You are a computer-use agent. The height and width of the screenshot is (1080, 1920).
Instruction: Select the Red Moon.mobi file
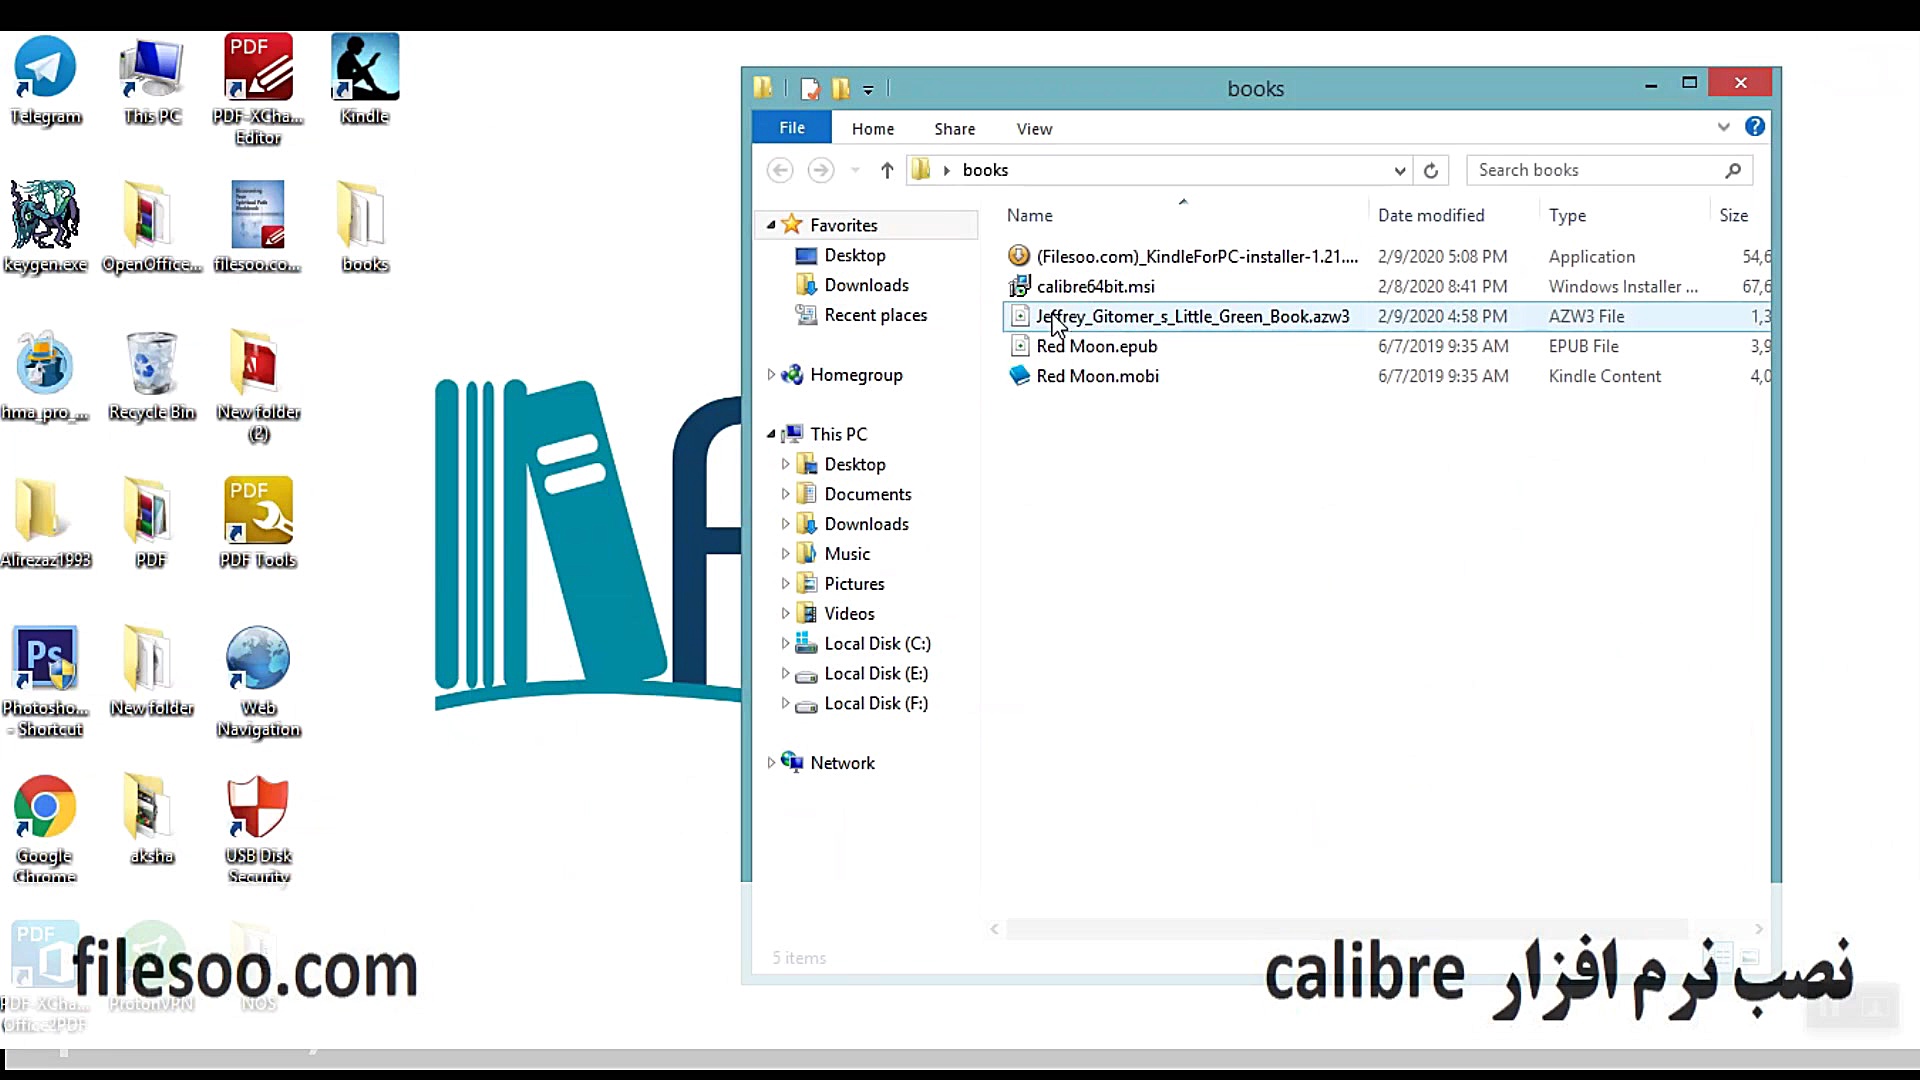(x=1097, y=376)
